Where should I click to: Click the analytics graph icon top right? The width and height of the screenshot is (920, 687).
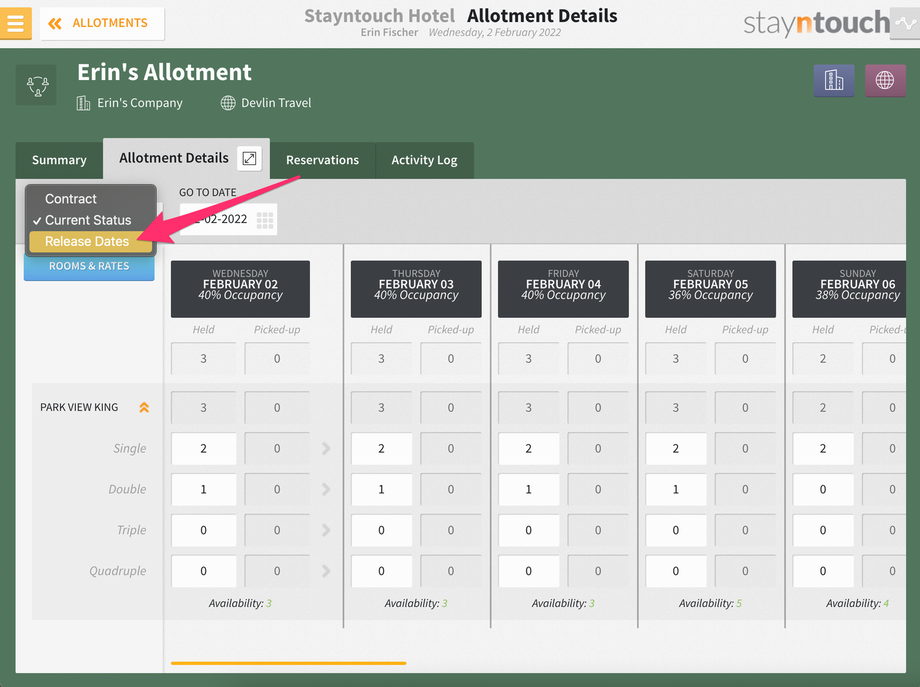click(906, 23)
